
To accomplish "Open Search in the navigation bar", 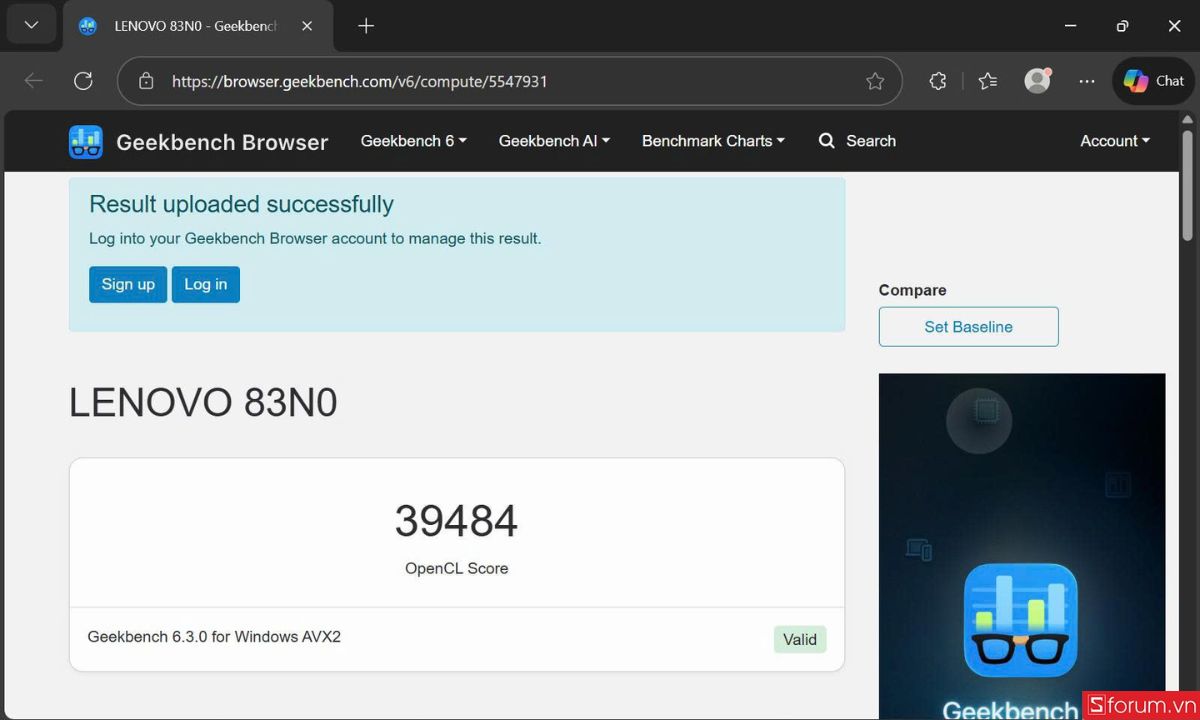I will 857,141.
